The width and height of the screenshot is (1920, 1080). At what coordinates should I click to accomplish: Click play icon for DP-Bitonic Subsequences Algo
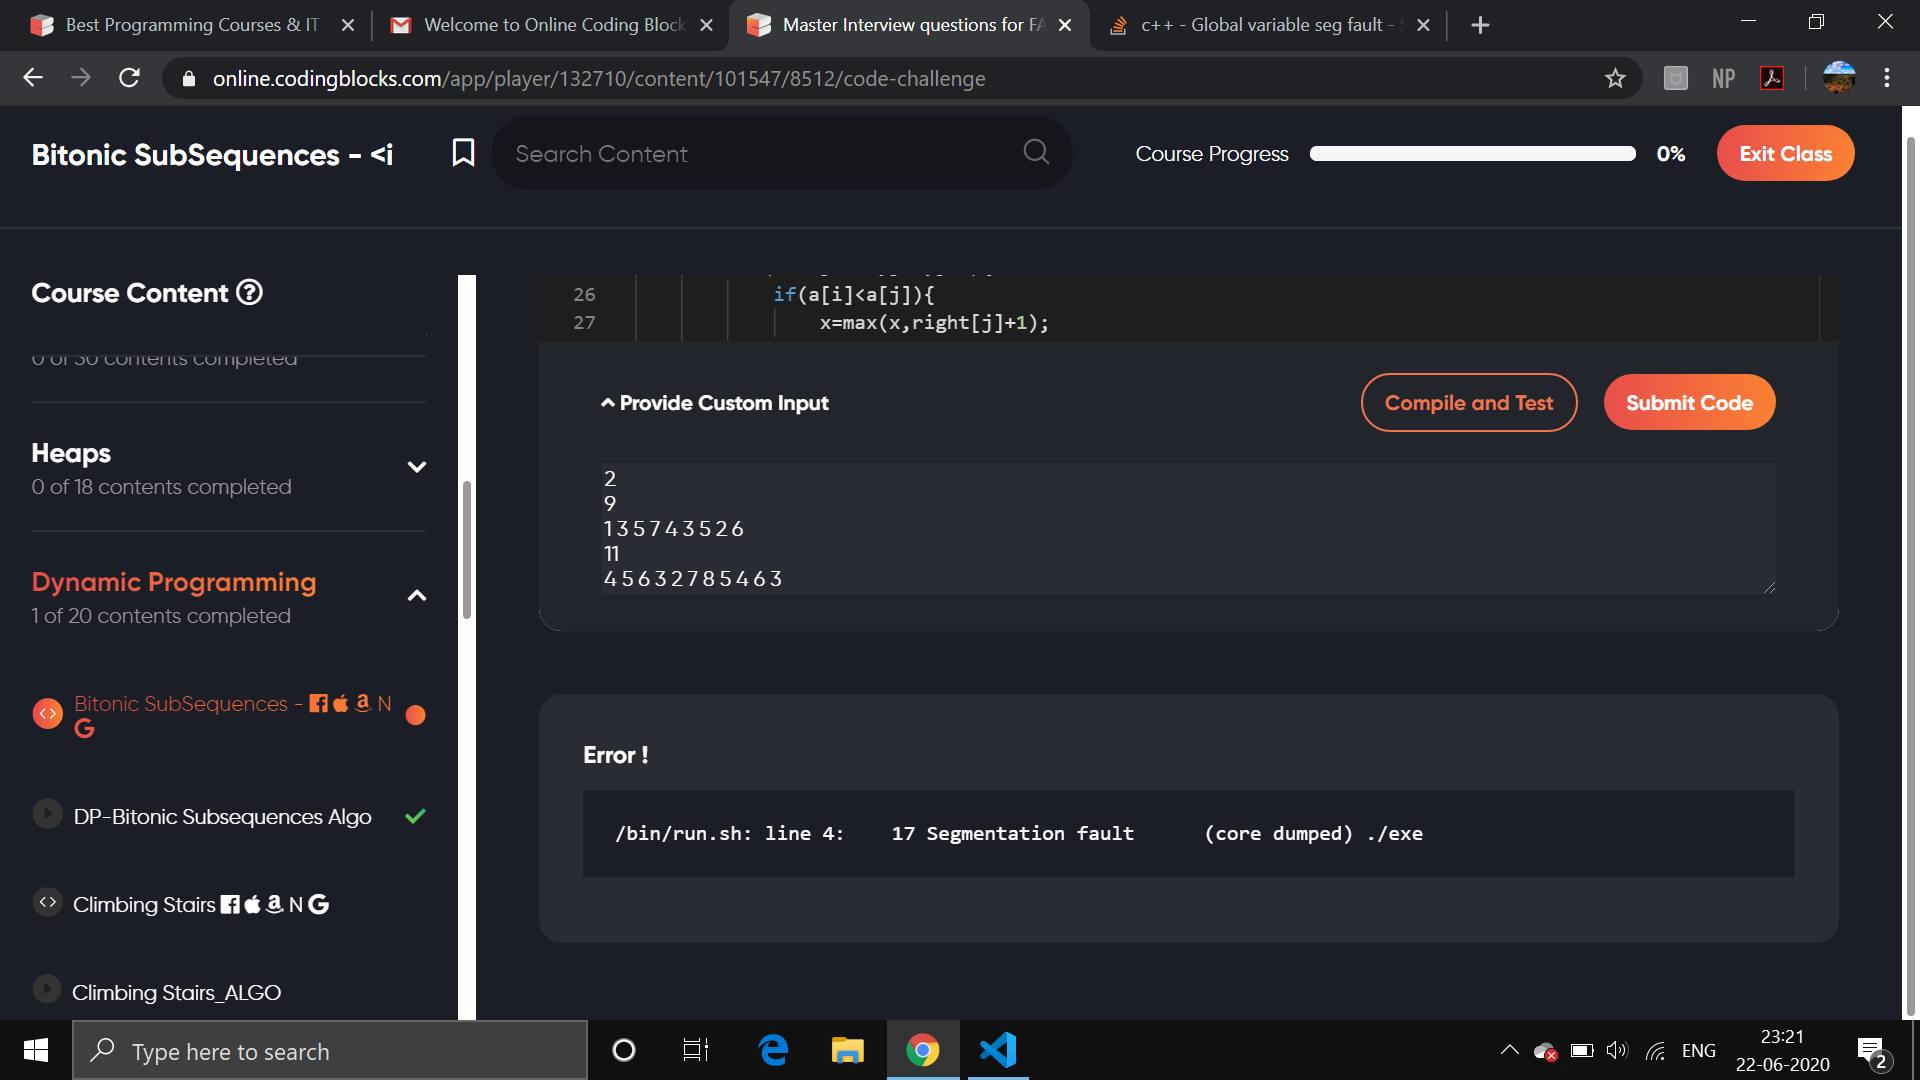pyautogui.click(x=47, y=814)
